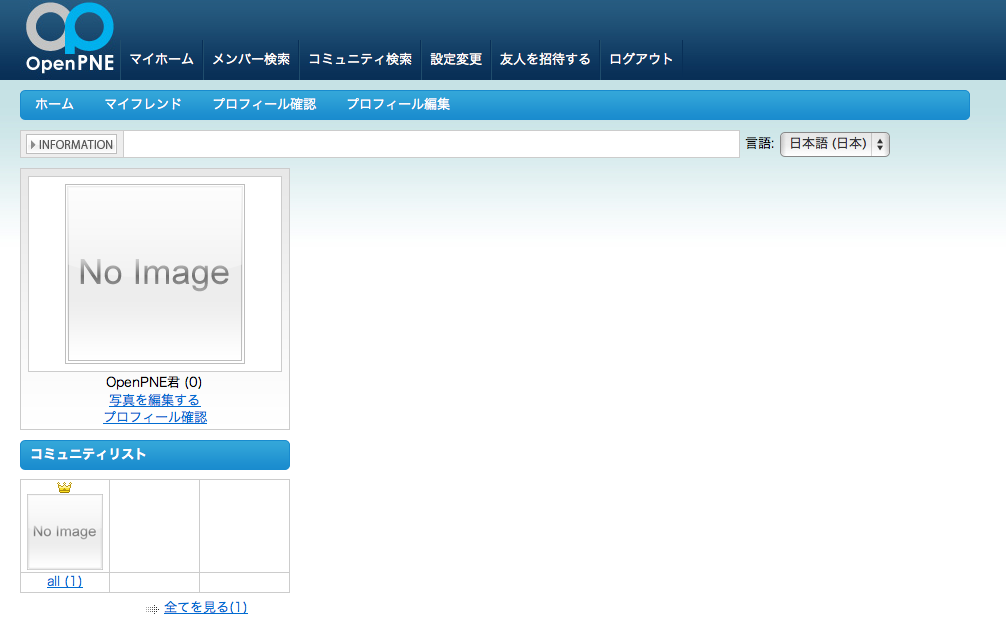Viewport: 1006px width, 632px height.
Task: Click the 写真を編集する link
Action: [155, 400]
